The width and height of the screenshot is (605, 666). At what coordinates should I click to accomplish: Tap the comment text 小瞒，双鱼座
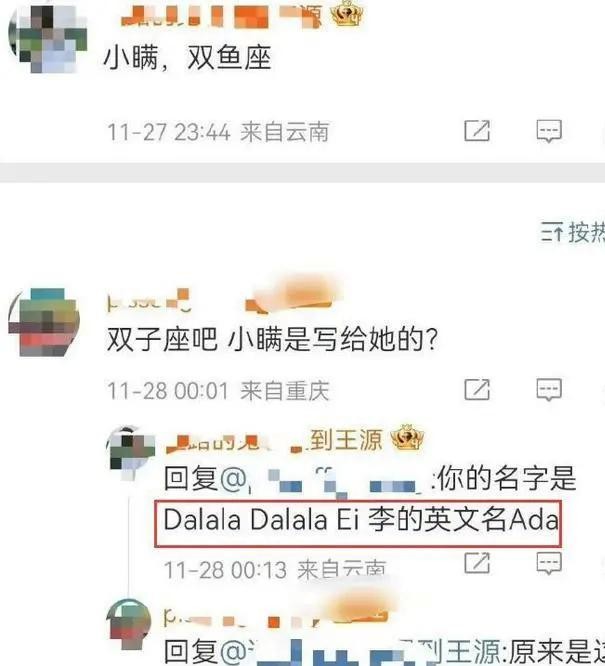pyautogui.click(x=188, y=57)
